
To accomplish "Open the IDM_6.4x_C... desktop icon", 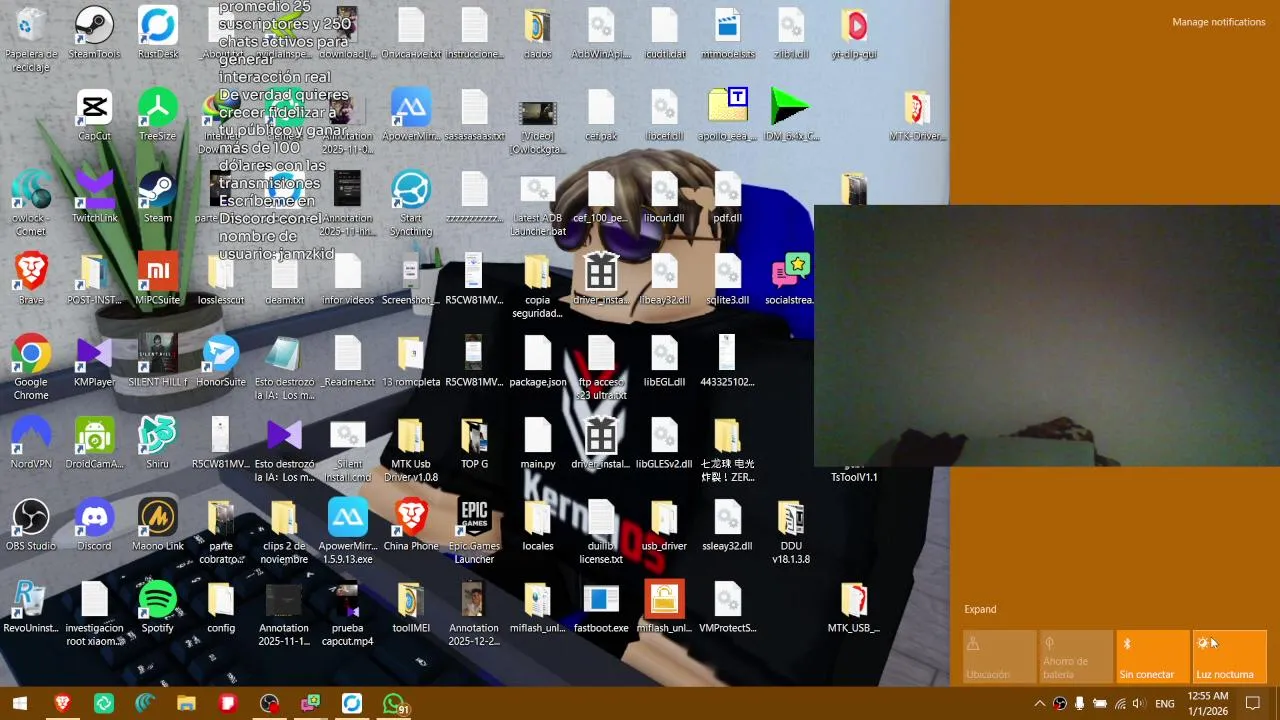I will [791, 115].
